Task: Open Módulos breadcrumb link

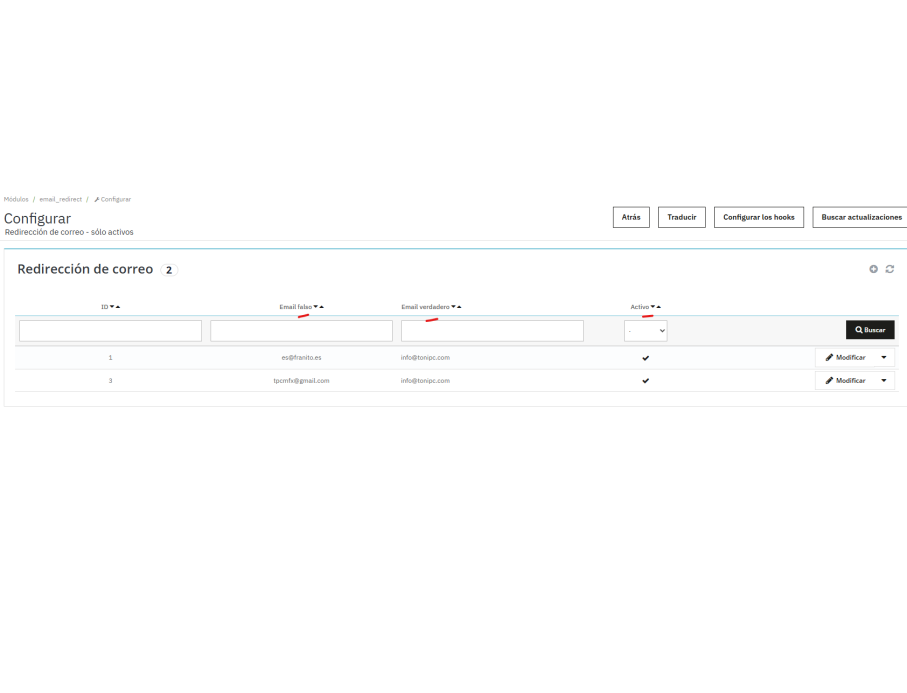Action: pyautogui.click(x=16, y=199)
